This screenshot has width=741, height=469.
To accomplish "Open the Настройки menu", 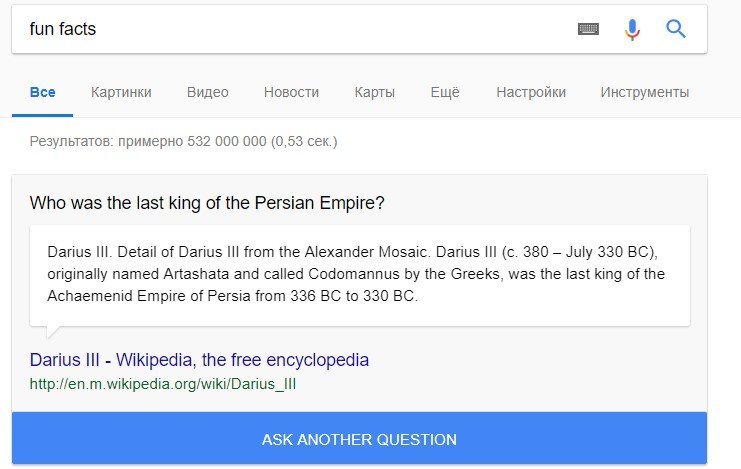I will 531,92.
